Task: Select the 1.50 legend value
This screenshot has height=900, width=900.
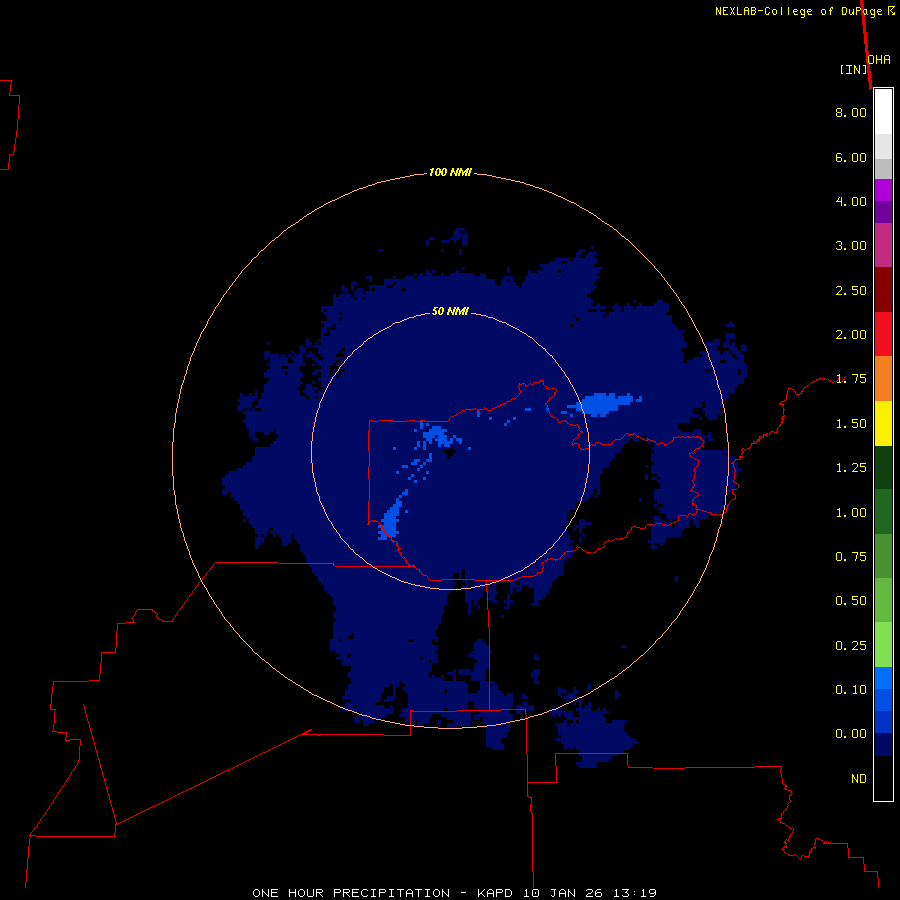Action: coord(851,424)
